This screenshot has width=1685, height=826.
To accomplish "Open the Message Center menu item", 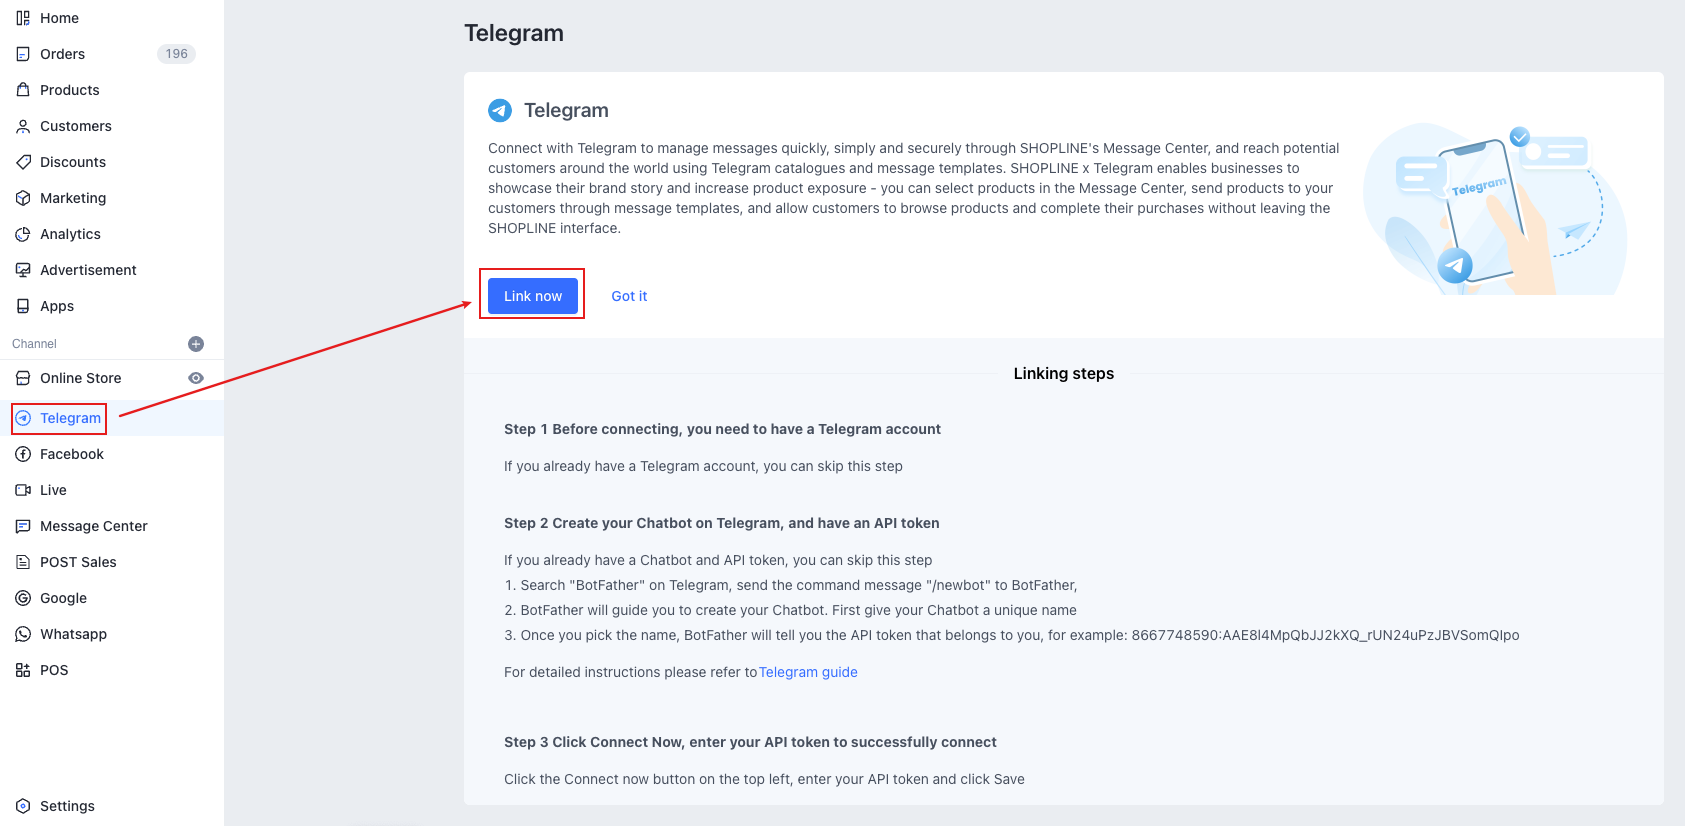I will (x=93, y=526).
